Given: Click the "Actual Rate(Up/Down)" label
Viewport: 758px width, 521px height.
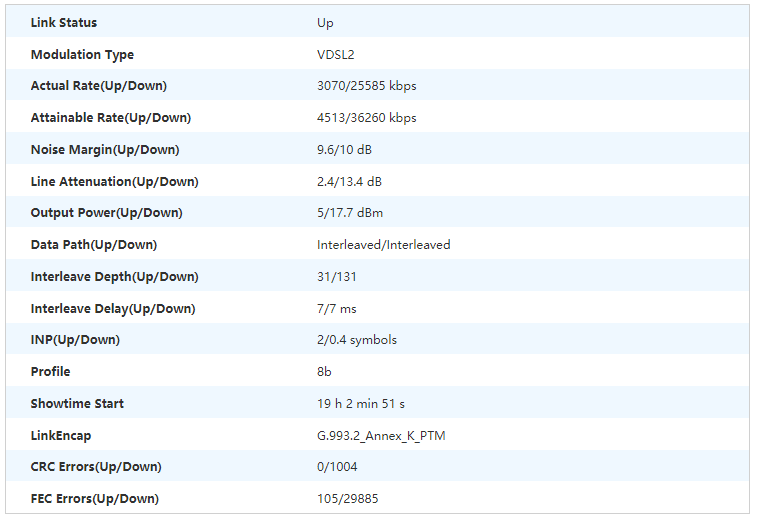Looking at the screenshot, I should 99,86.
